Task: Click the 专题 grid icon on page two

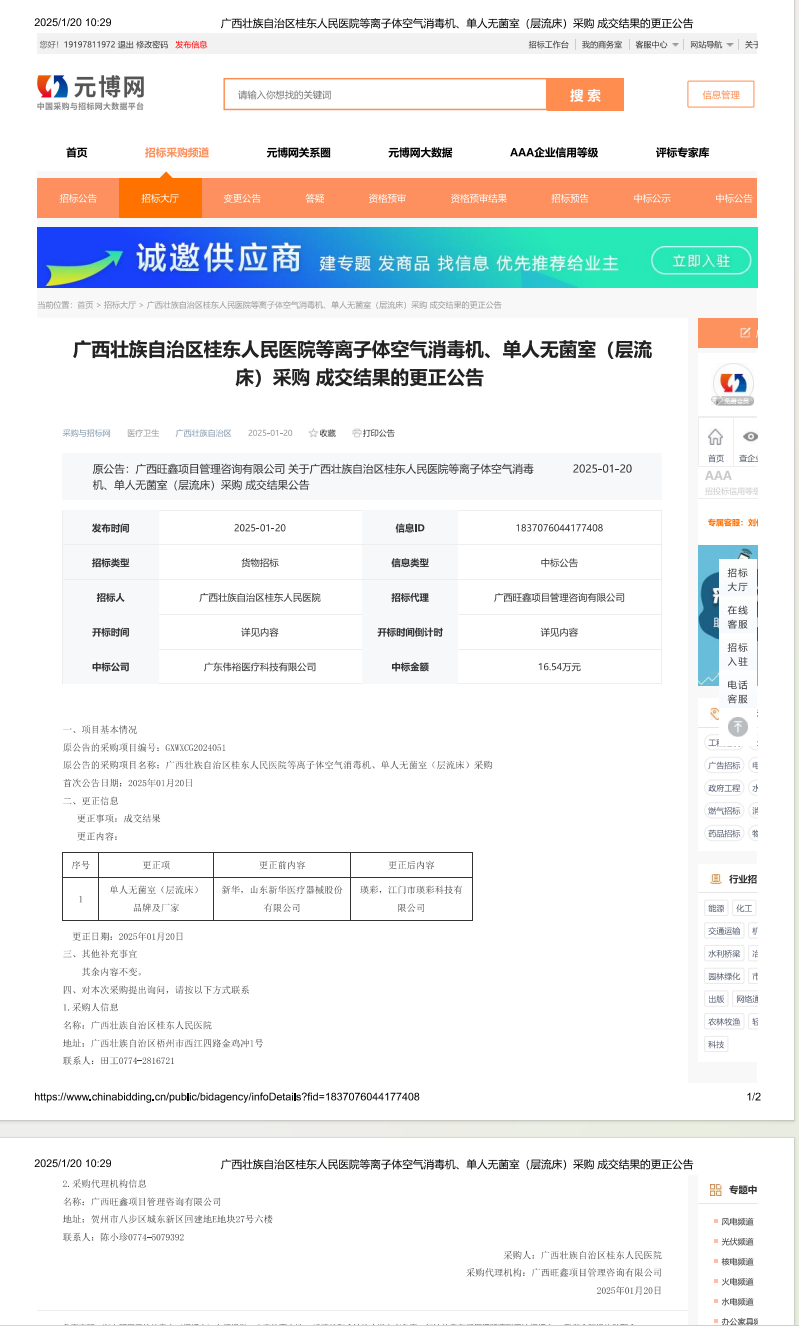Action: click(715, 1190)
